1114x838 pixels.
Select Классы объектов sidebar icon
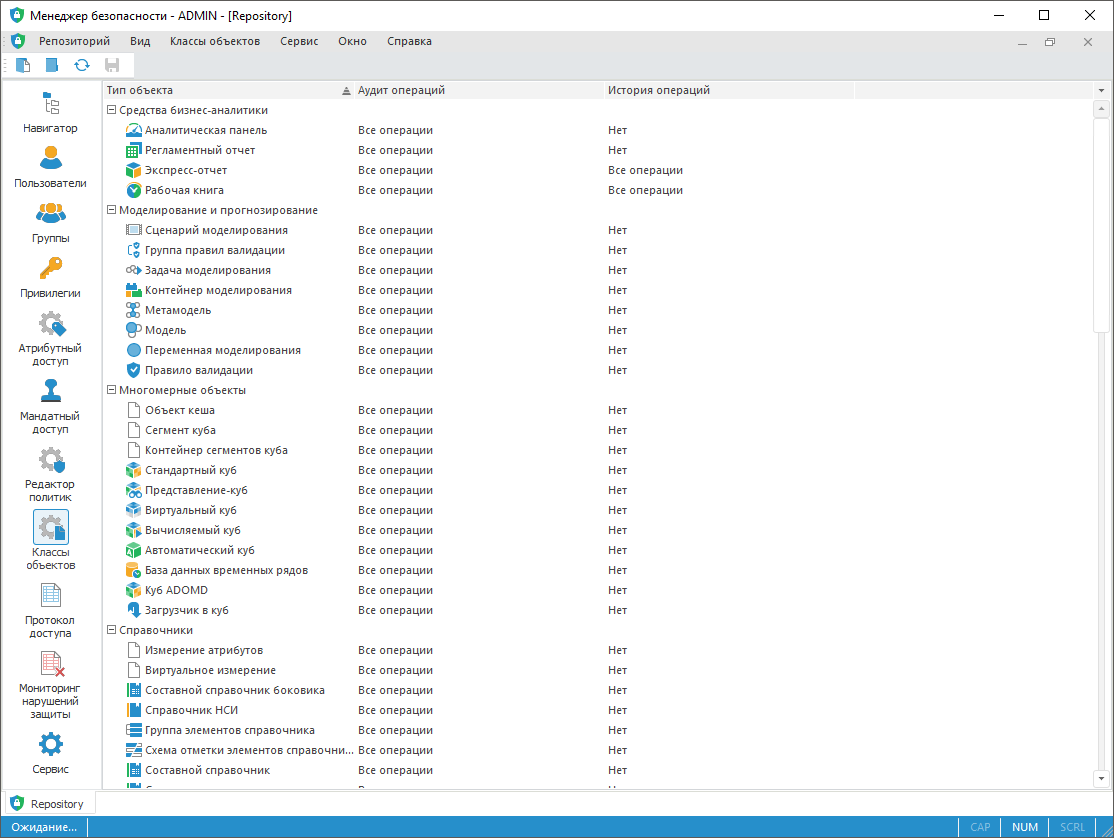point(50,528)
